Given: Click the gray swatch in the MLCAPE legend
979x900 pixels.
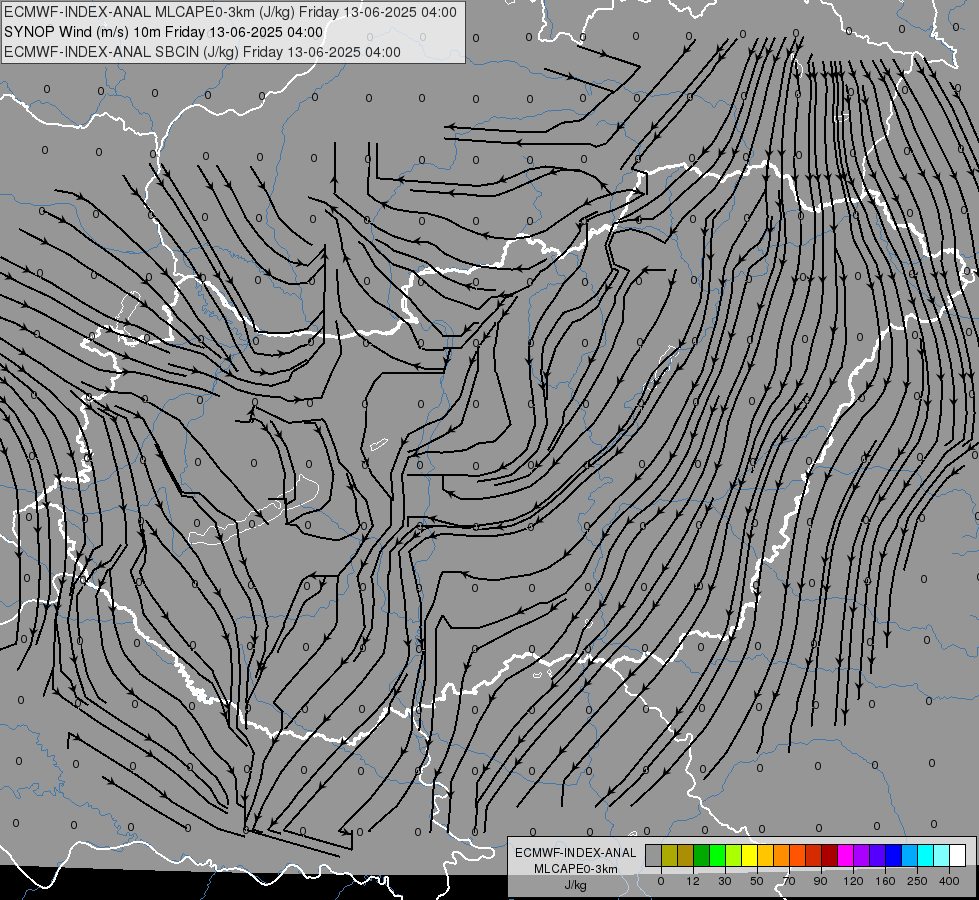Looking at the screenshot, I should 654,855.
